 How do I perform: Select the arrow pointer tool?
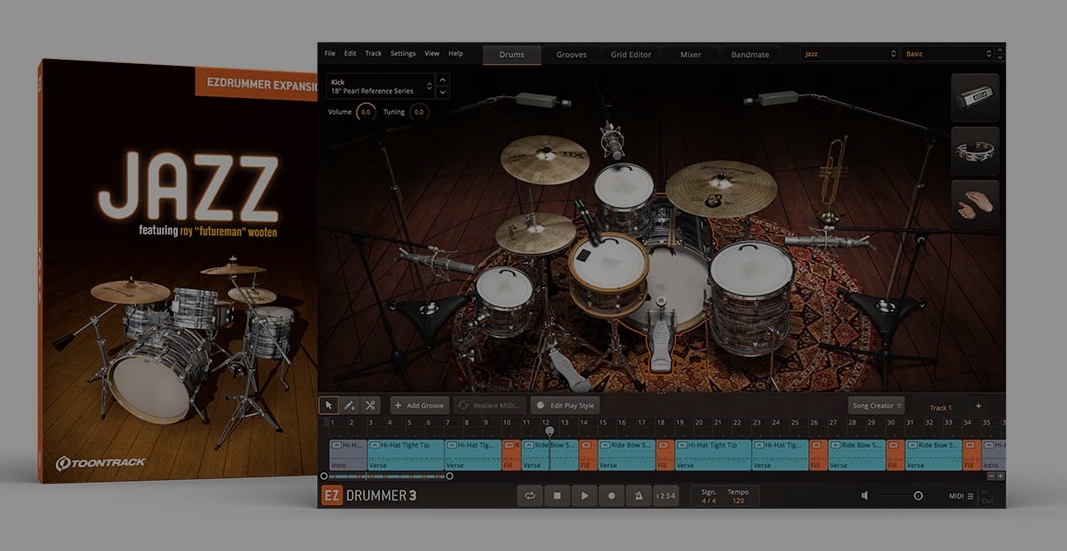coord(329,405)
